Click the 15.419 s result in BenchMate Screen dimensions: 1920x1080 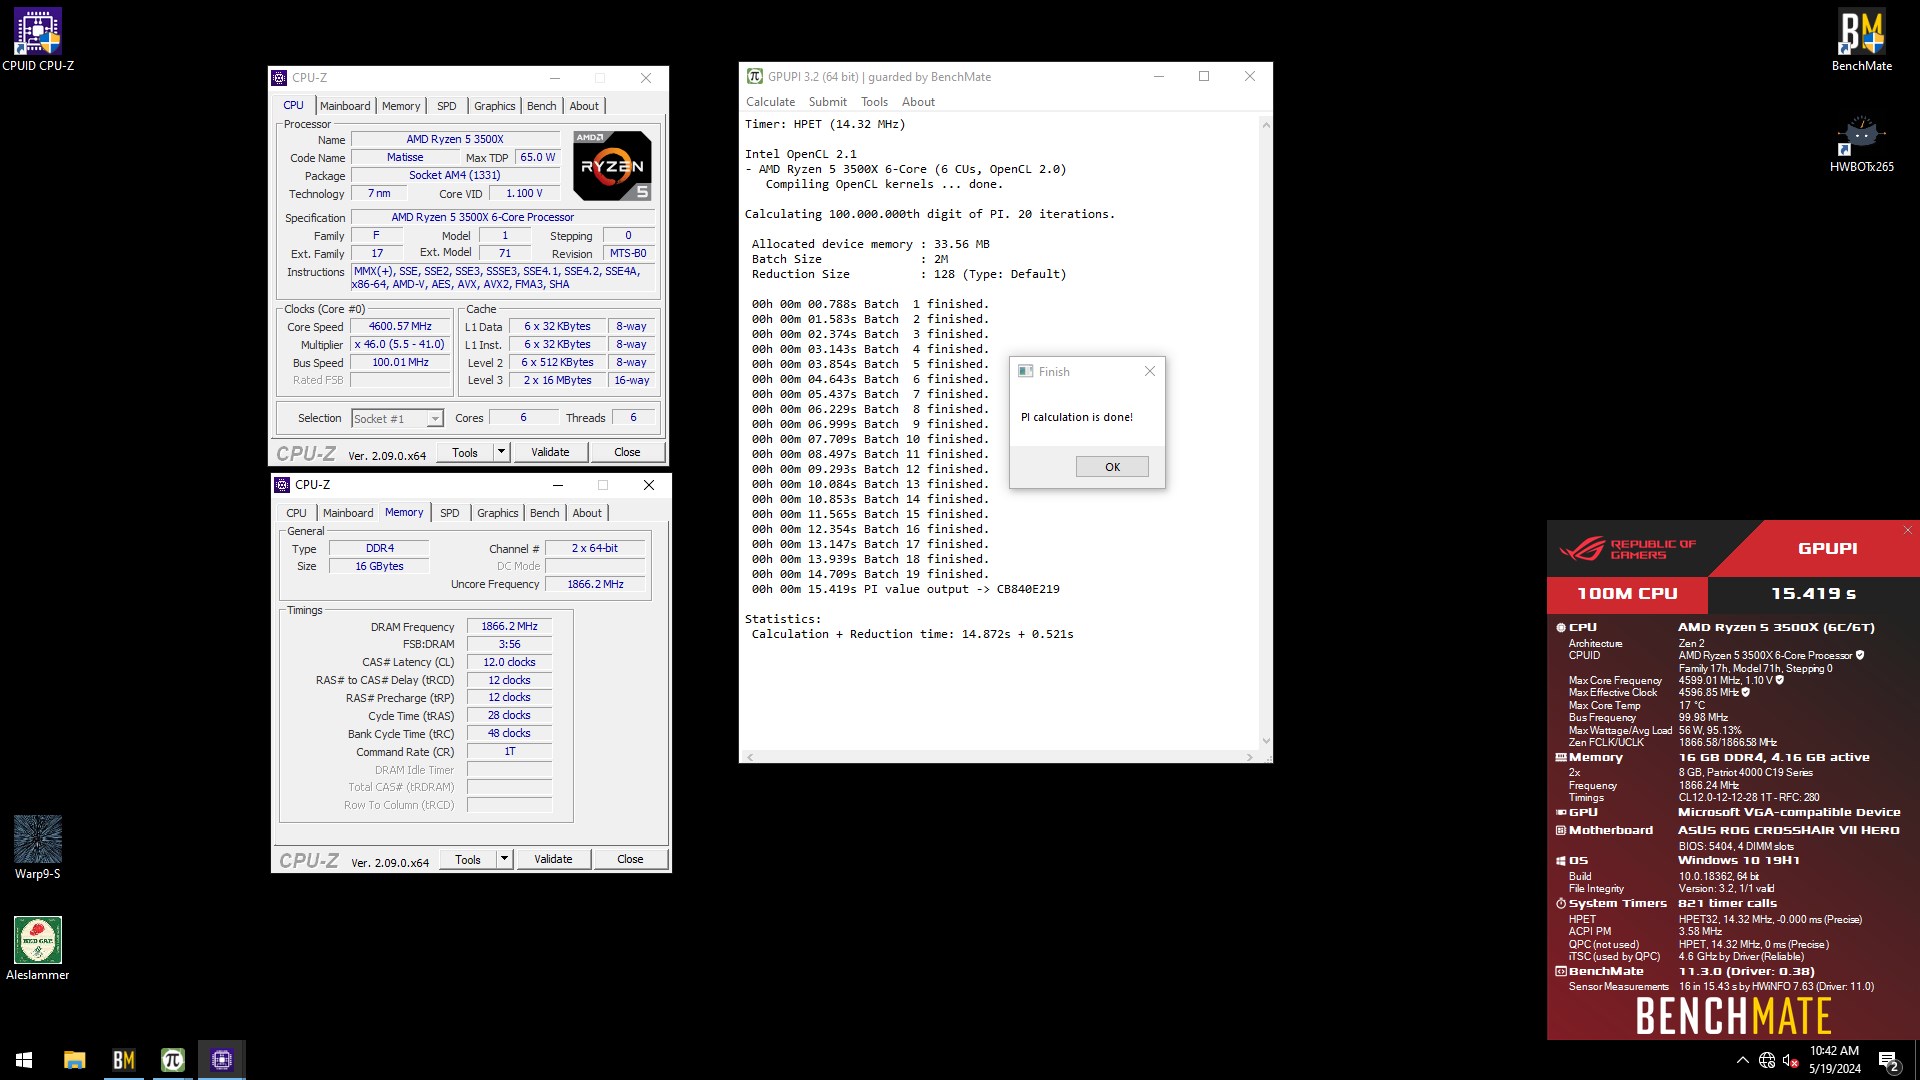tap(1813, 594)
